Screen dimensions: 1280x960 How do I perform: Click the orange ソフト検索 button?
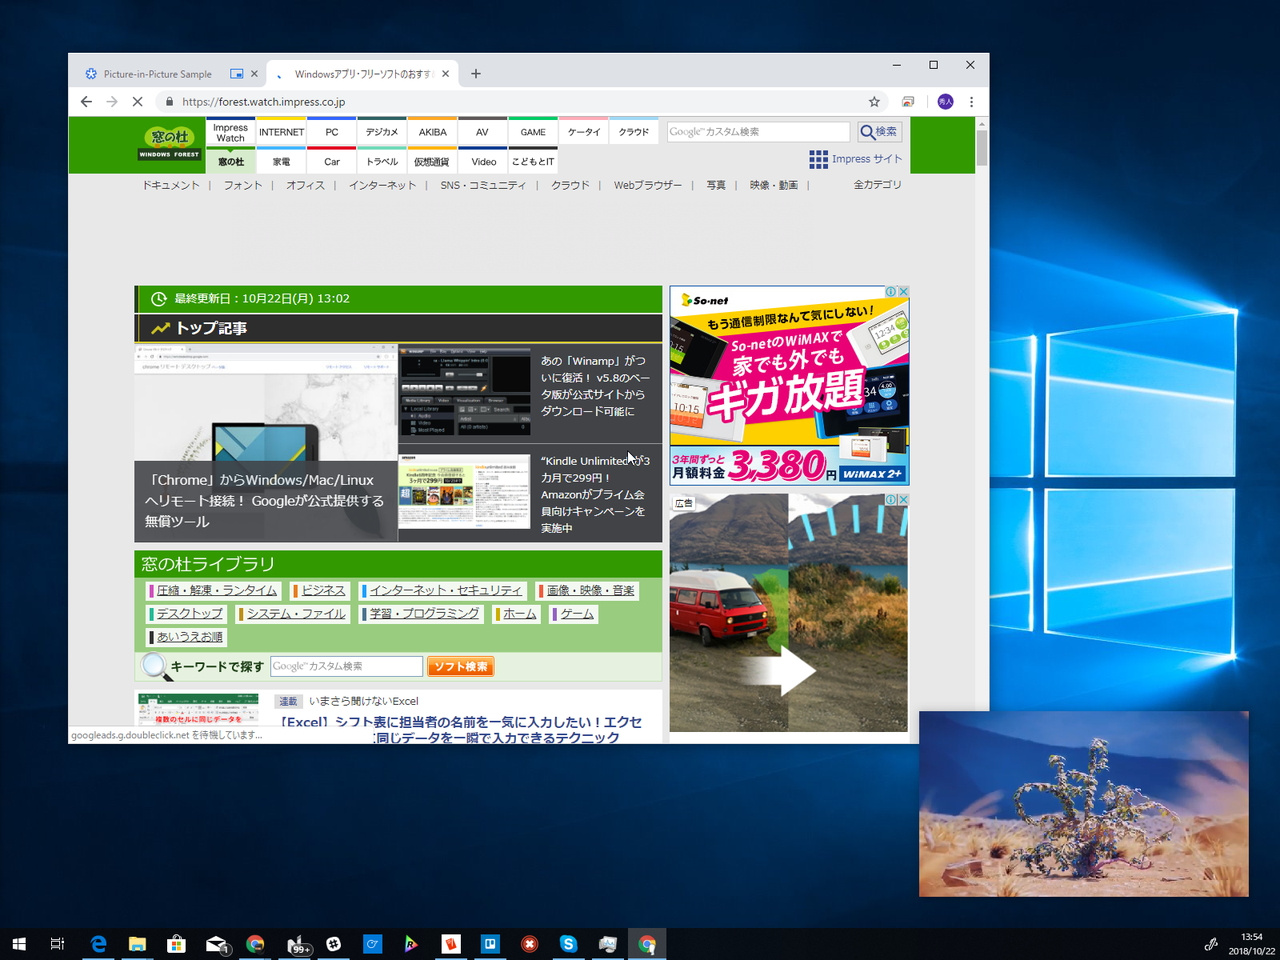[x=460, y=666]
